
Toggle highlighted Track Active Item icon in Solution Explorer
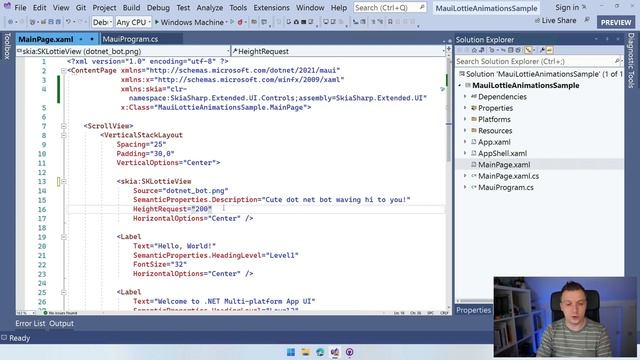[x=528, y=50]
